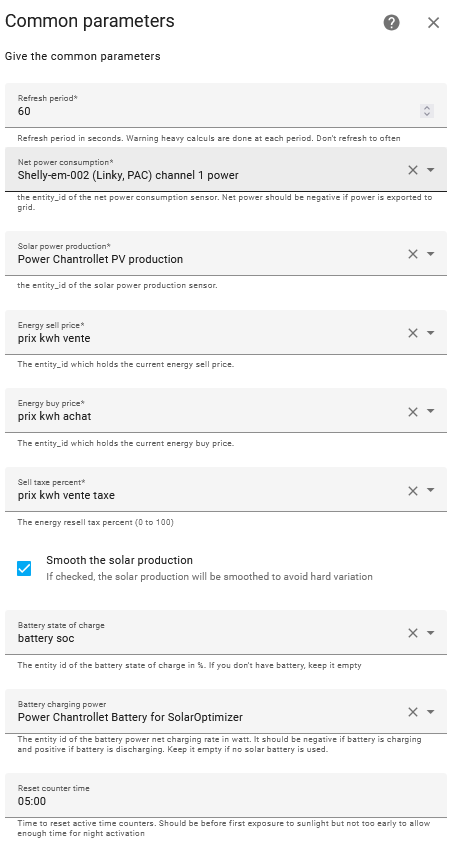Clear the Solar power production selection

[x=413, y=254]
